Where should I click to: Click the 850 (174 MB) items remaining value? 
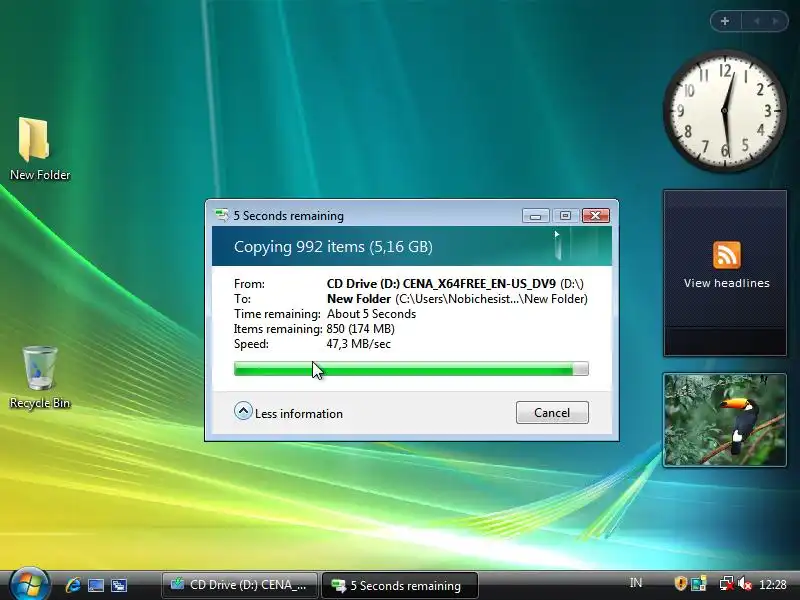[360, 329]
